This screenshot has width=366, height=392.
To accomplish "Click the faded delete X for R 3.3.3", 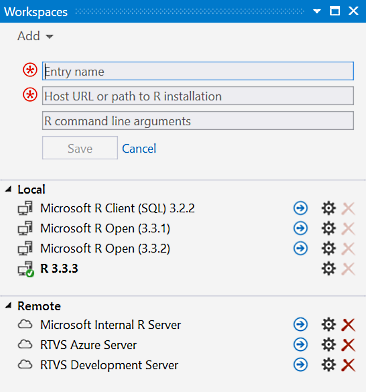I will click(348, 269).
